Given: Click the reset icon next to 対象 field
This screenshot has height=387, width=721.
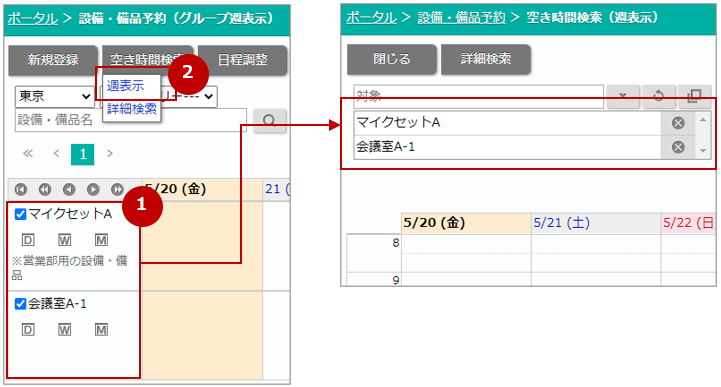Looking at the screenshot, I should (x=658, y=96).
